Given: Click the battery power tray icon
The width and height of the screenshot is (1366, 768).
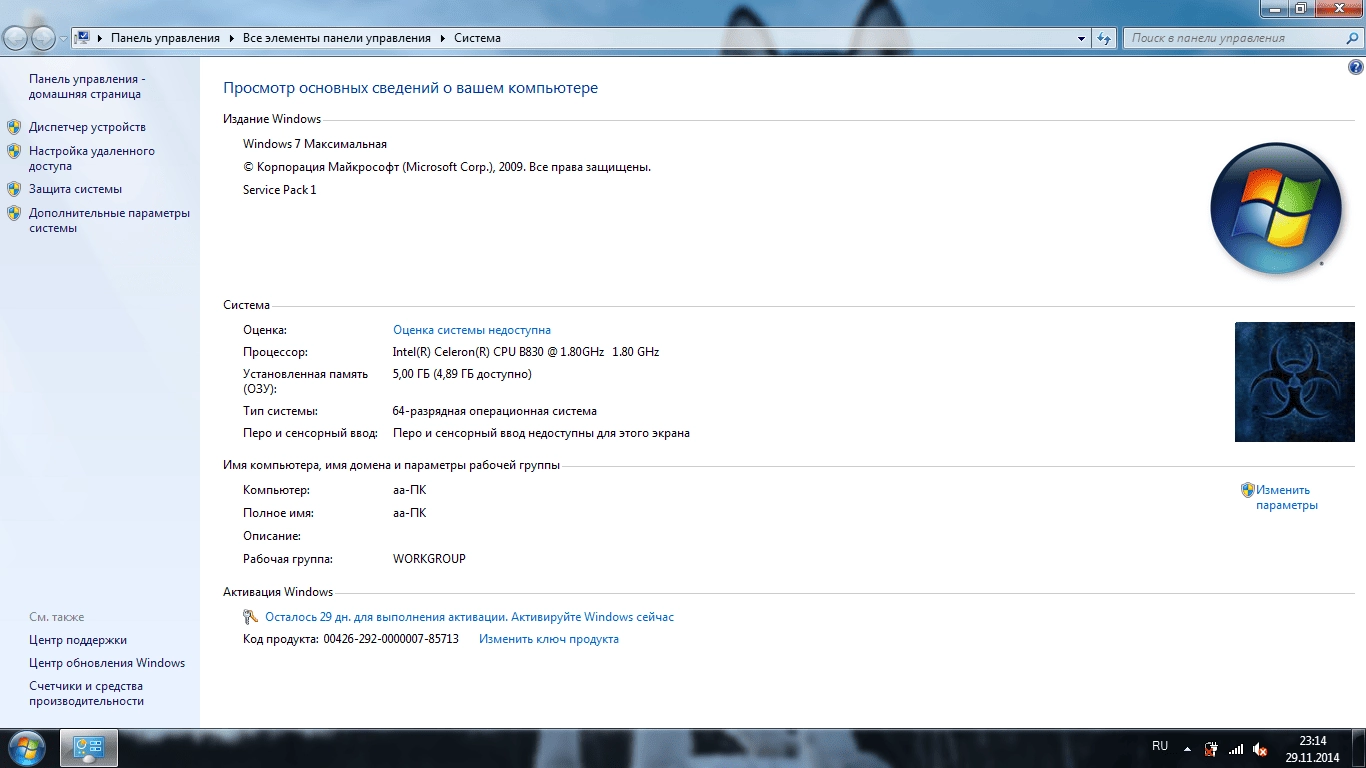Looking at the screenshot, I should (x=1212, y=749).
